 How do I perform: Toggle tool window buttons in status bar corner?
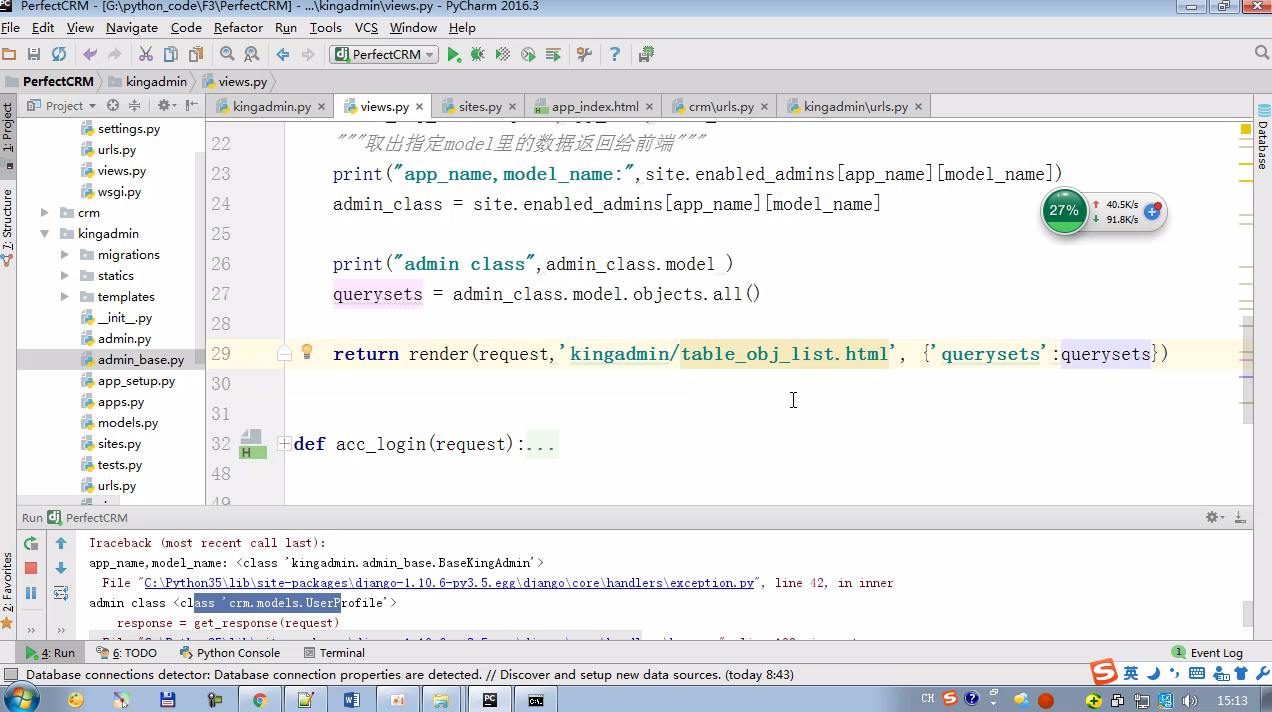(11, 675)
